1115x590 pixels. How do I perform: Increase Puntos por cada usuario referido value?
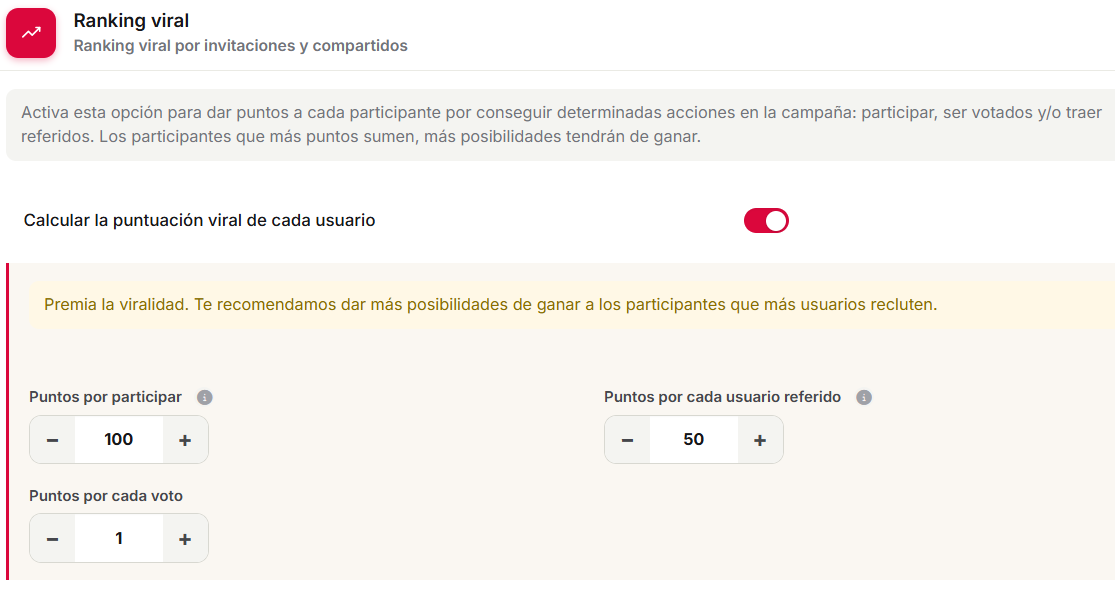coord(760,440)
